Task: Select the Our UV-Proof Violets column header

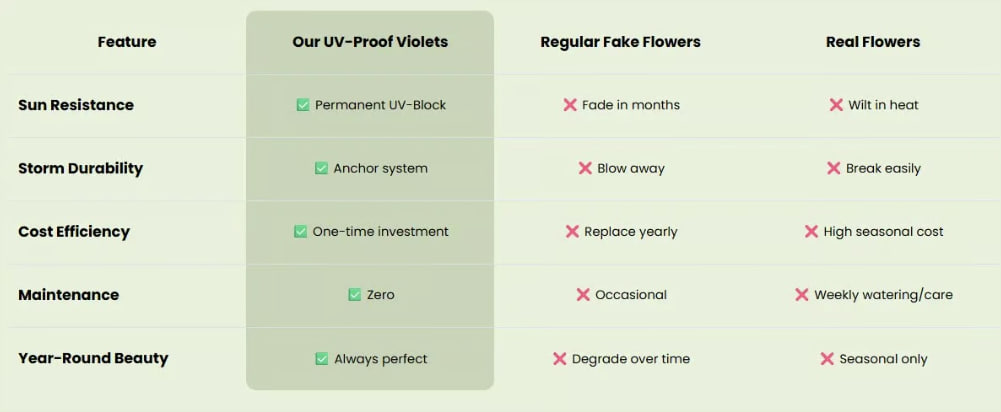Action: coord(370,42)
